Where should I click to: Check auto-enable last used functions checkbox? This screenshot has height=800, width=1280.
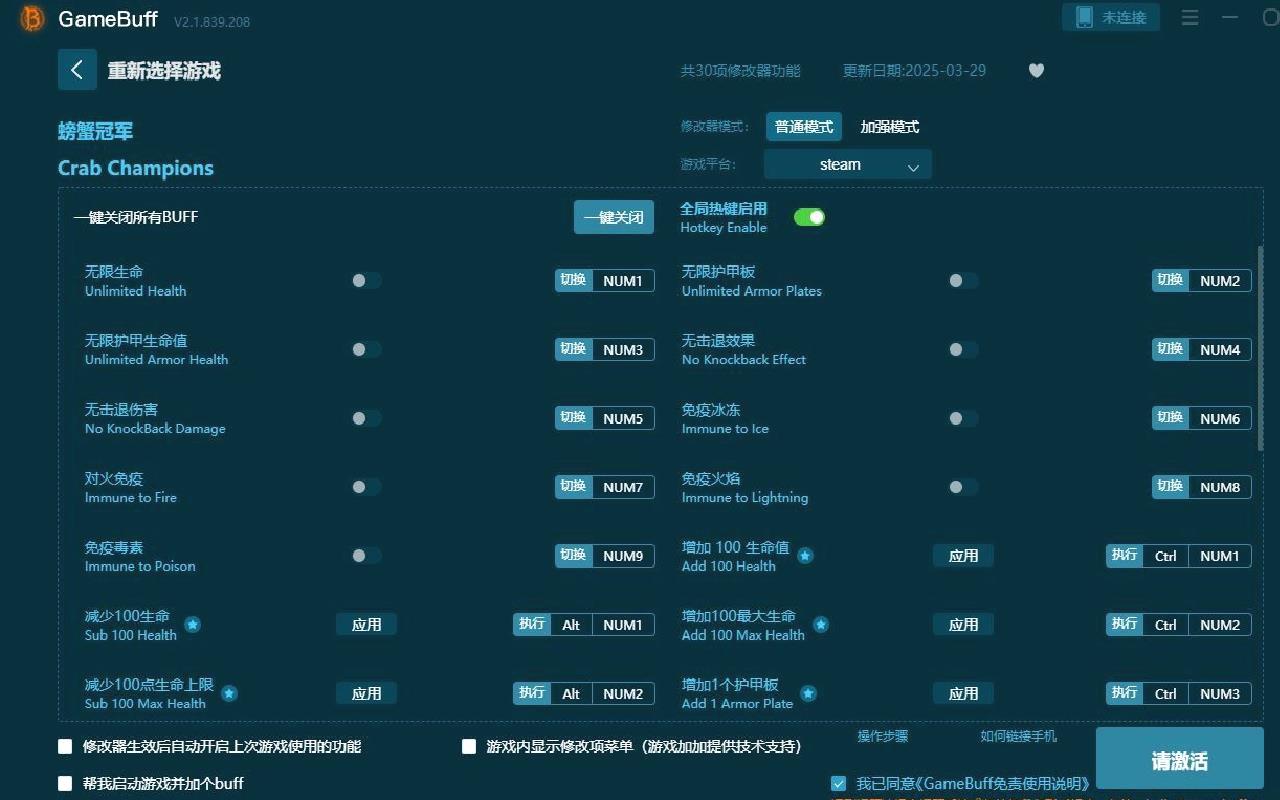(65, 746)
